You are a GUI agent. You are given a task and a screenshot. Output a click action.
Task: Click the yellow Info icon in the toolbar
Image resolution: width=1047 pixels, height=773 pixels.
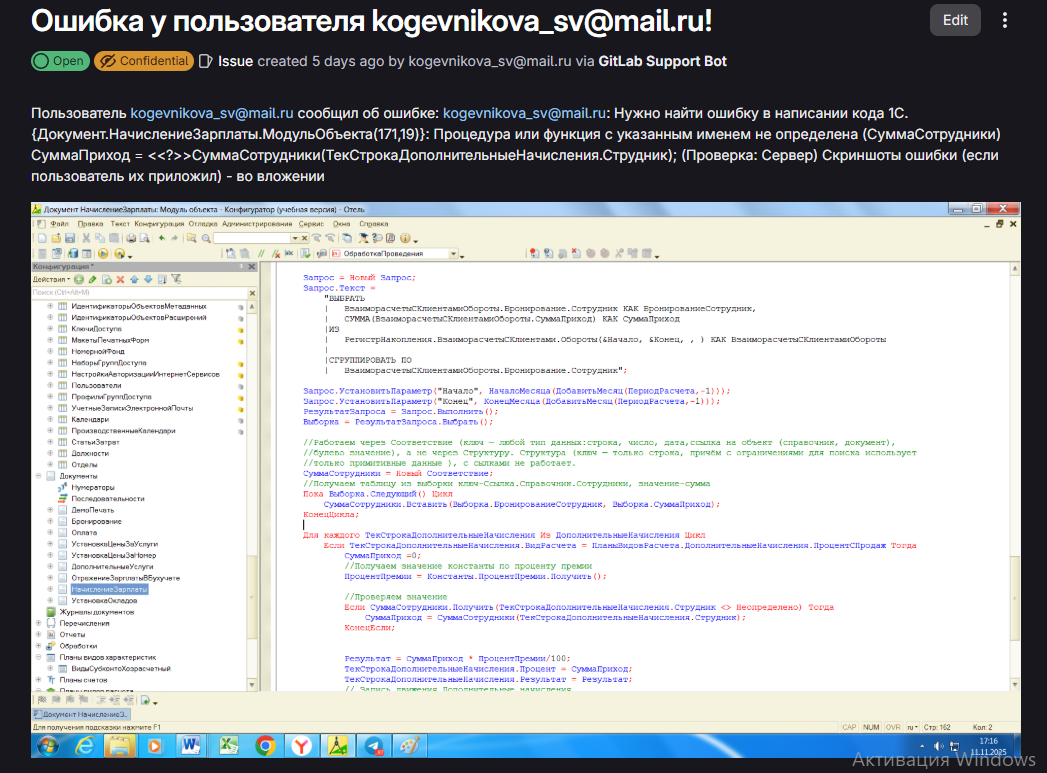point(405,238)
